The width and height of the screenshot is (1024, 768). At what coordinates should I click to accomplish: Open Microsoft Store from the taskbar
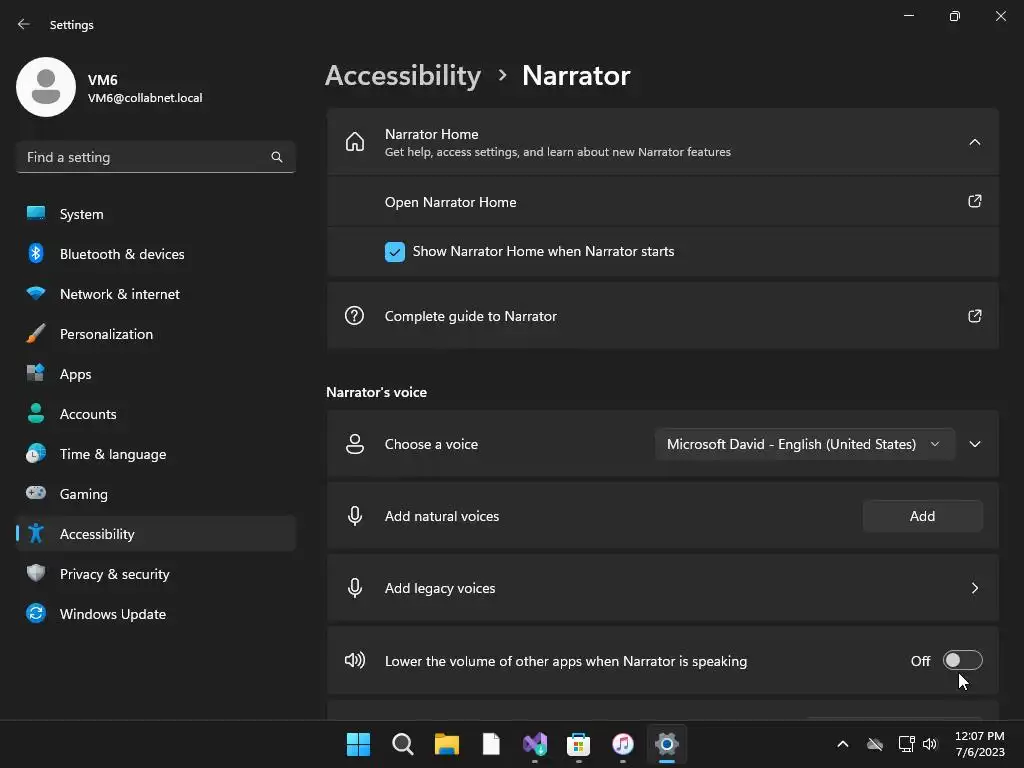579,744
